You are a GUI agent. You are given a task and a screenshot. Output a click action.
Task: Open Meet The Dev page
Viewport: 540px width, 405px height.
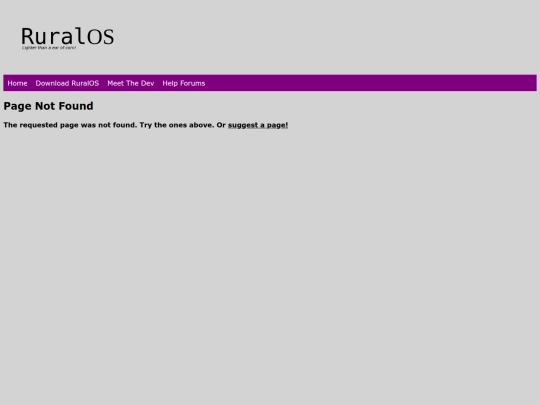point(131,83)
